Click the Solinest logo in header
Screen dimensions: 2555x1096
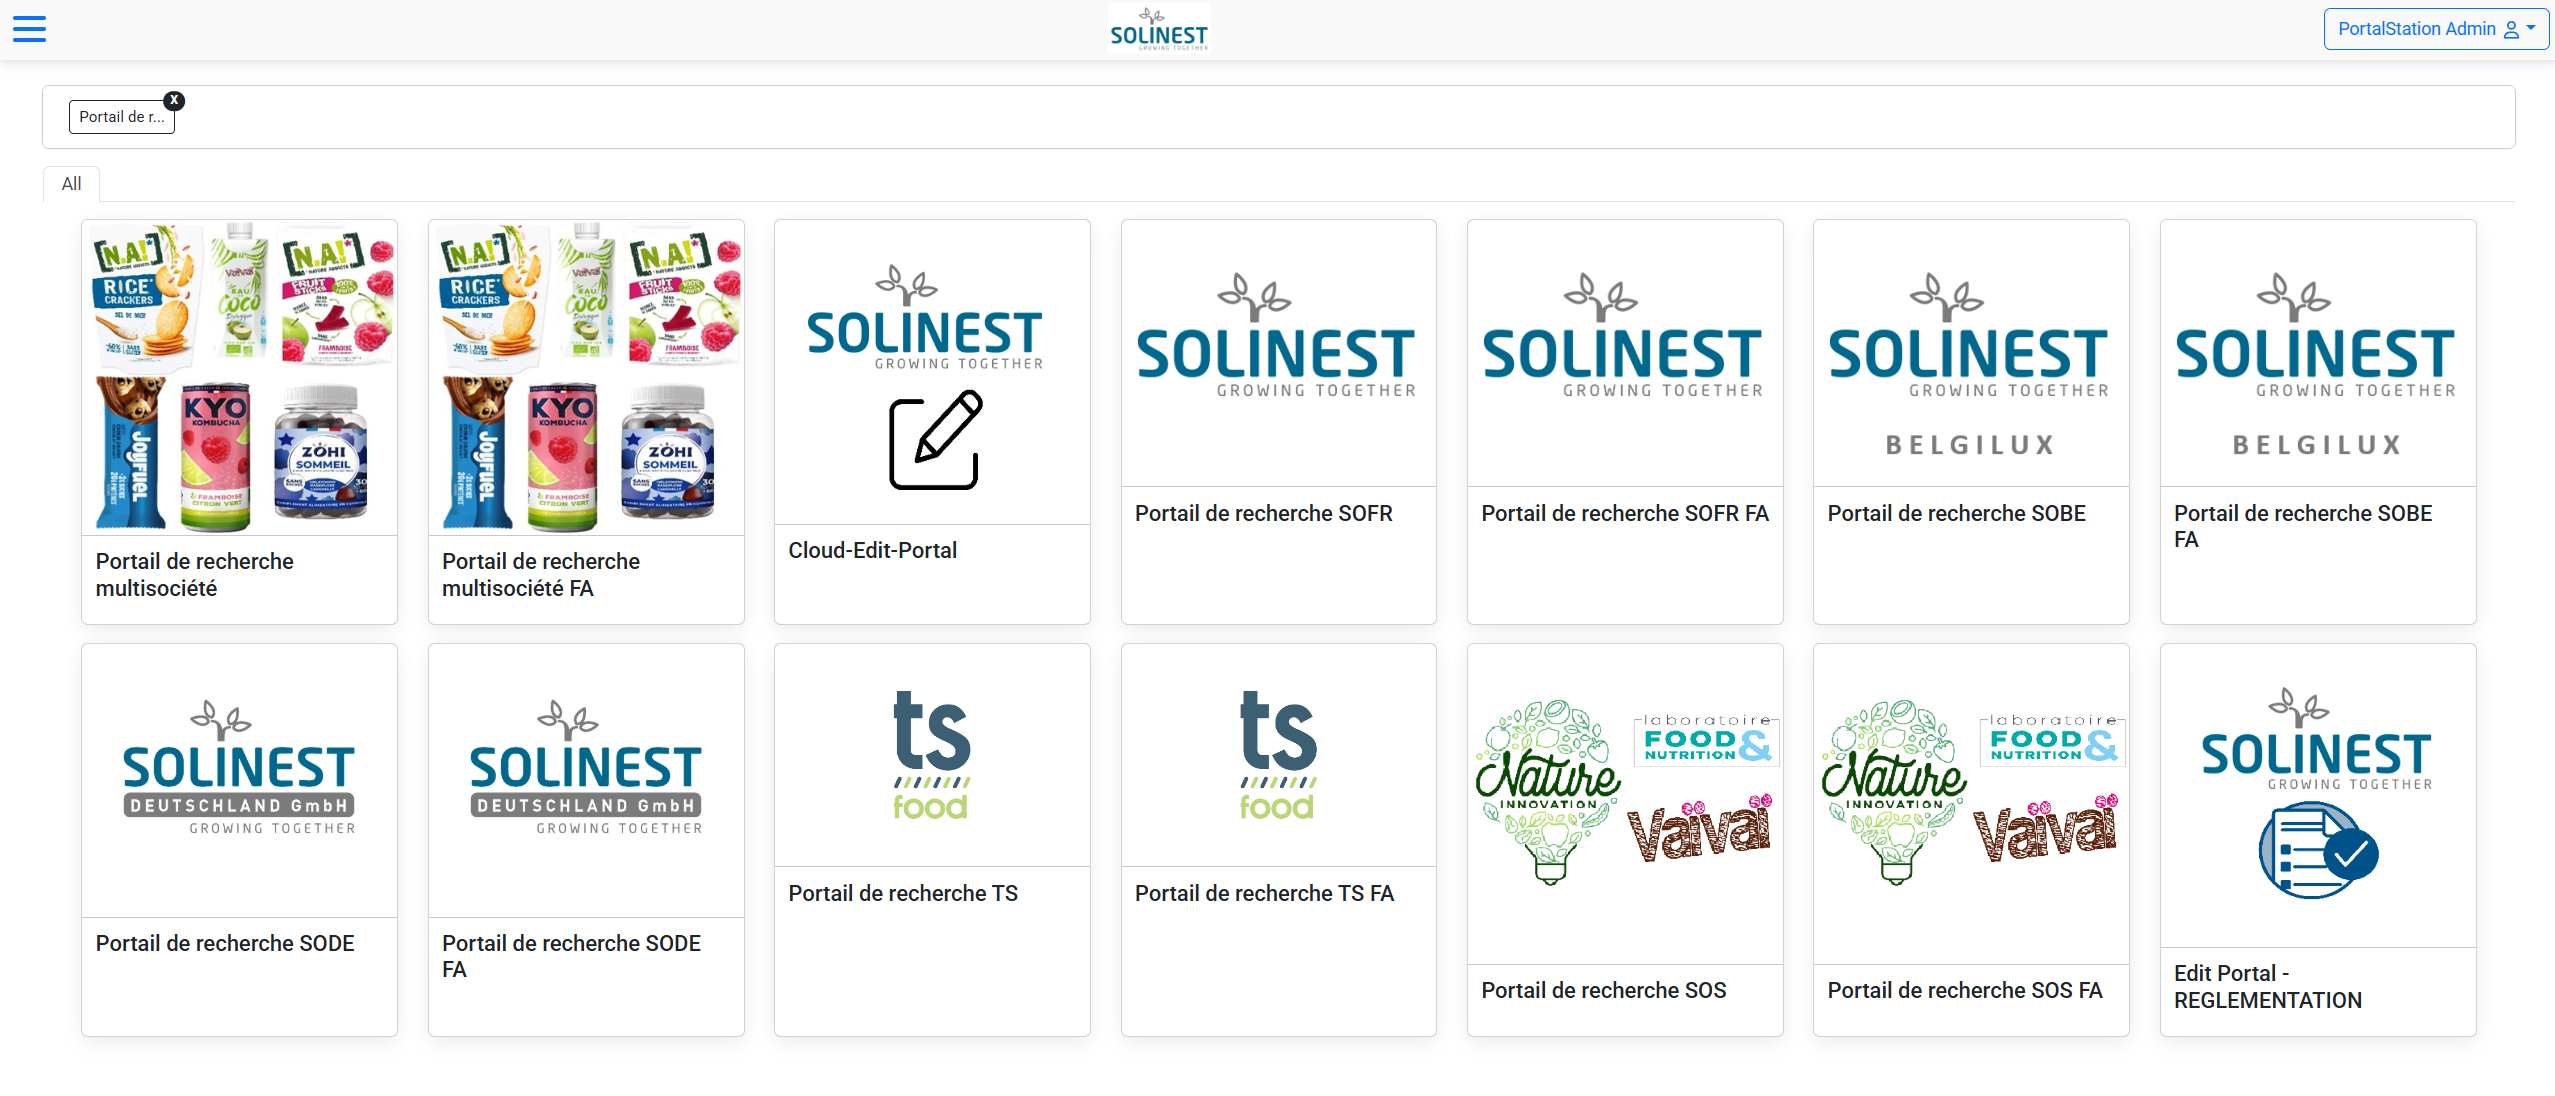(1158, 29)
